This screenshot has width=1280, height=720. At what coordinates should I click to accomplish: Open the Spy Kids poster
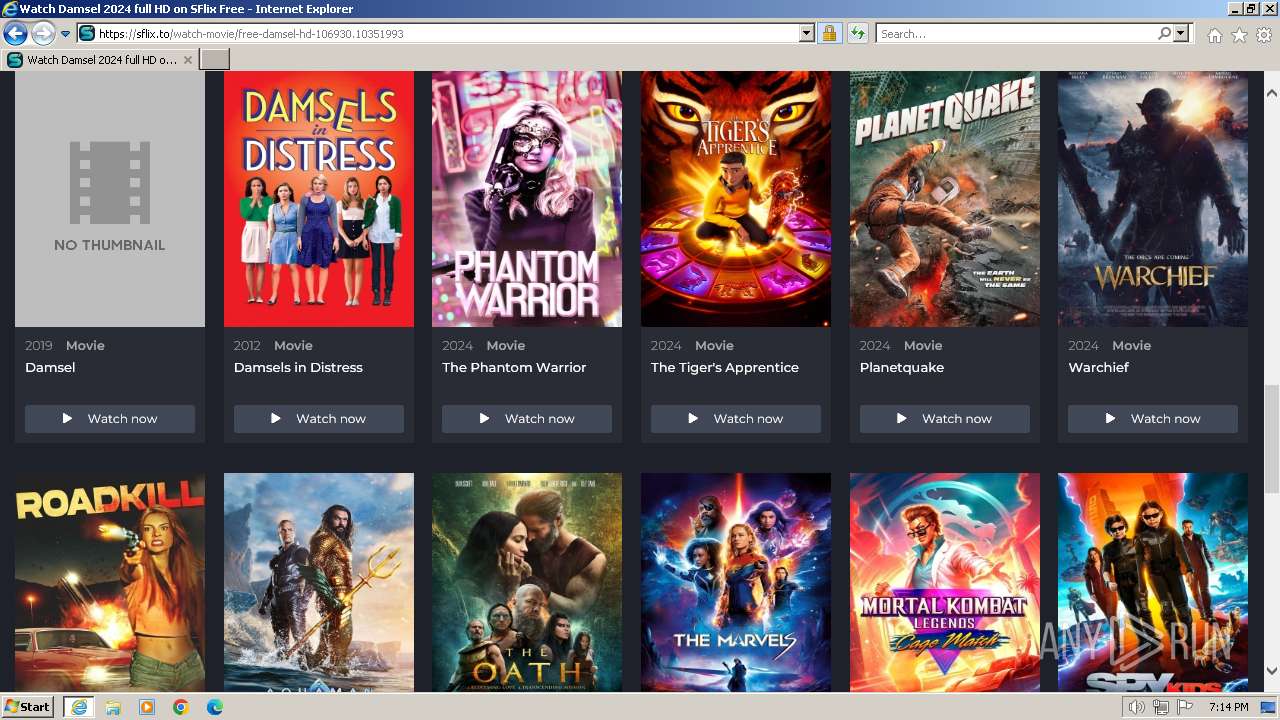click(1153, 582)
